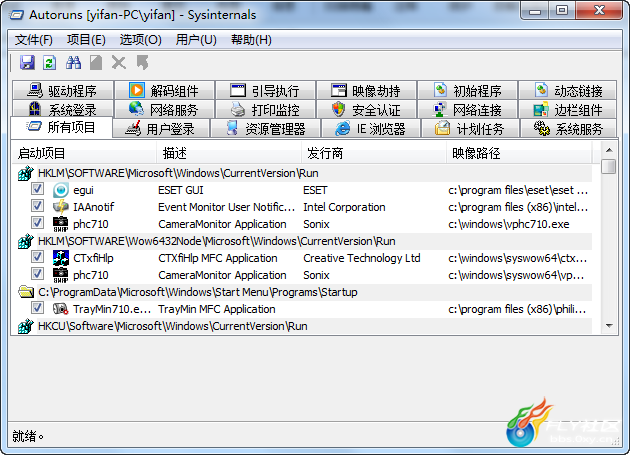Switch to the 安全认证 tab
Image resolution: width=630 pixels, height=455 pixels.
366,109
